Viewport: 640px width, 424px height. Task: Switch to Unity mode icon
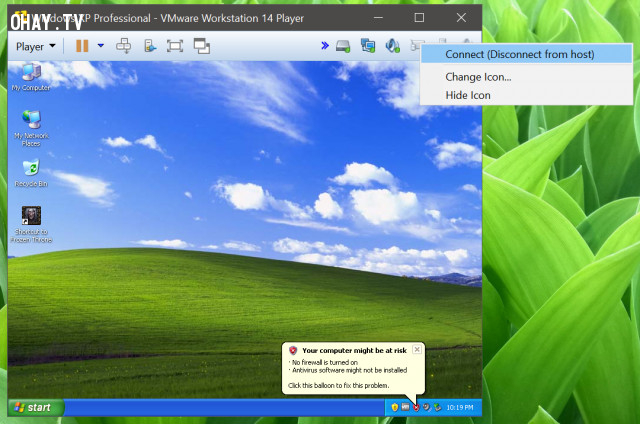point(202,46)
